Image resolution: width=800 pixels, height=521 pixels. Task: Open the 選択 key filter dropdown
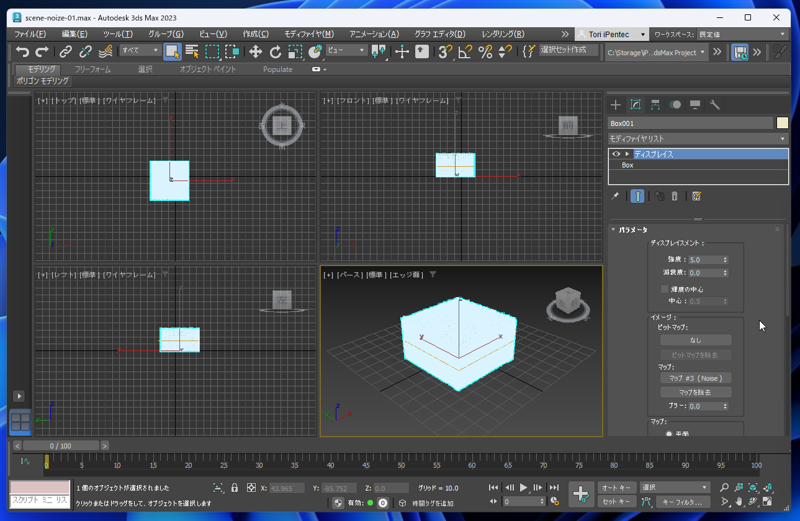pos(674,487)
